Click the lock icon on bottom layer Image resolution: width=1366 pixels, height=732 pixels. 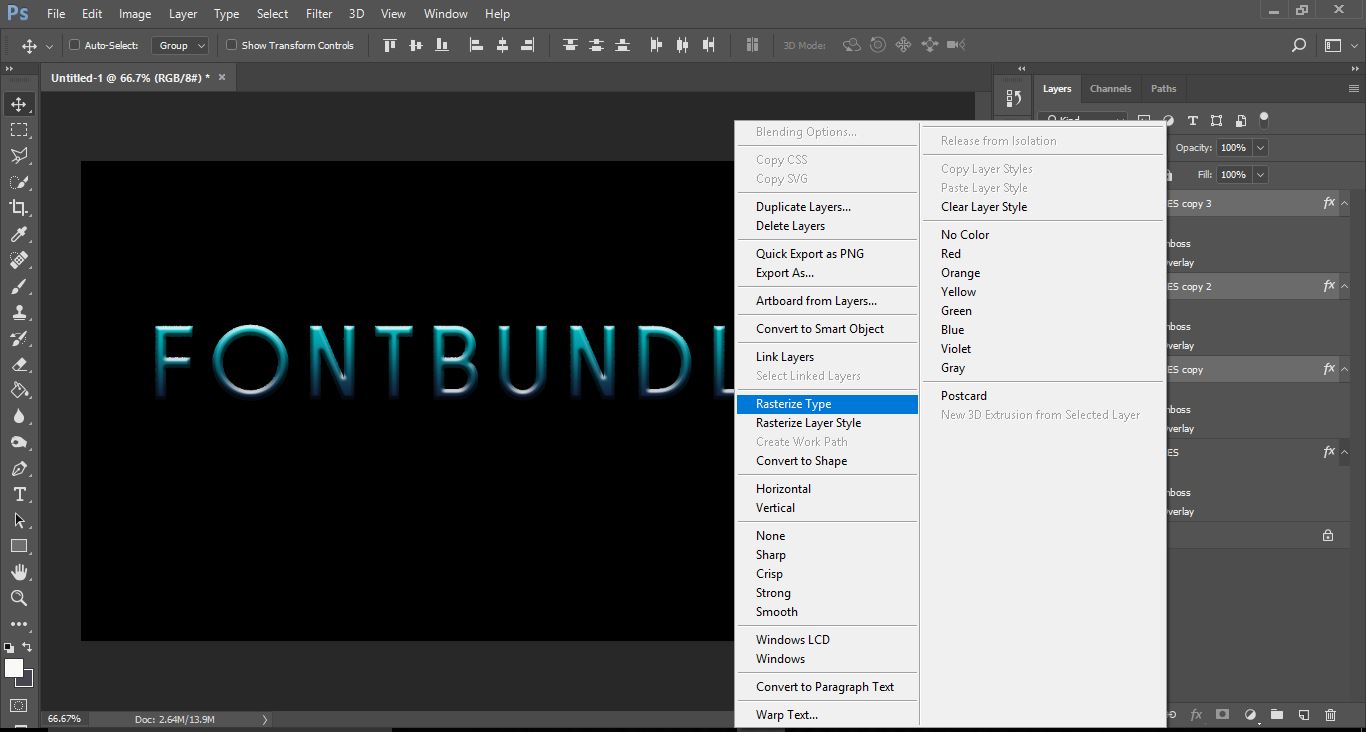click(1328, 535)
